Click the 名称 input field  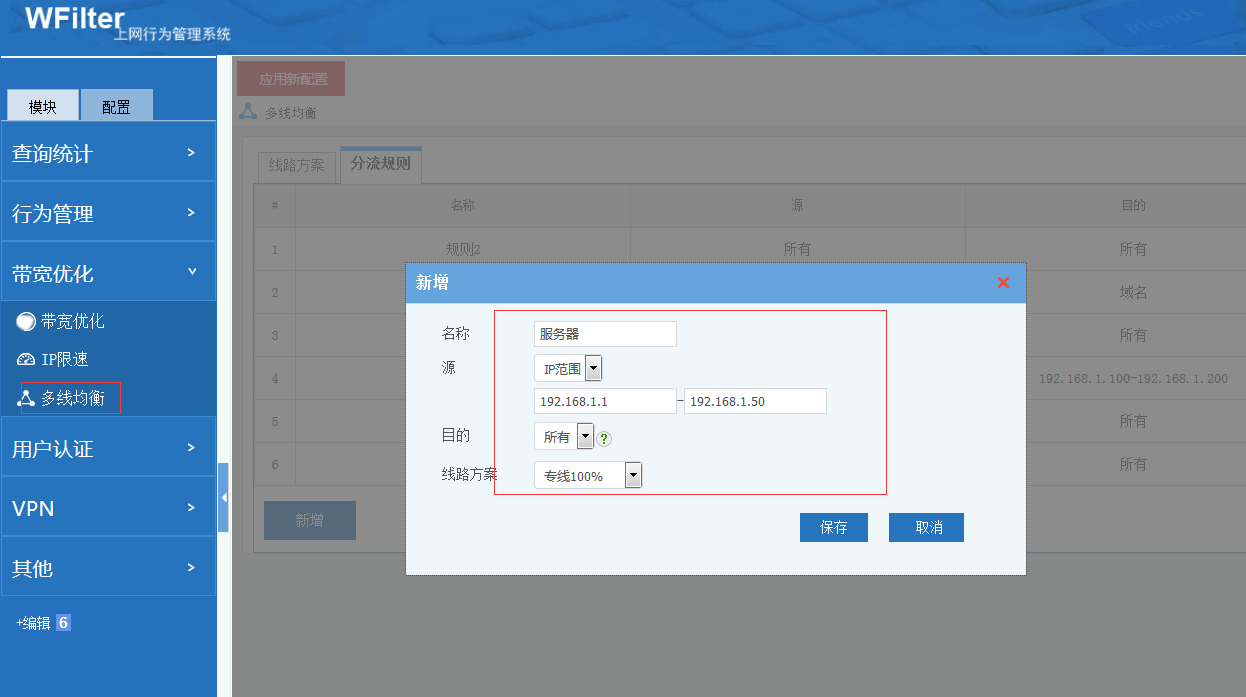[x=605, y=334]
